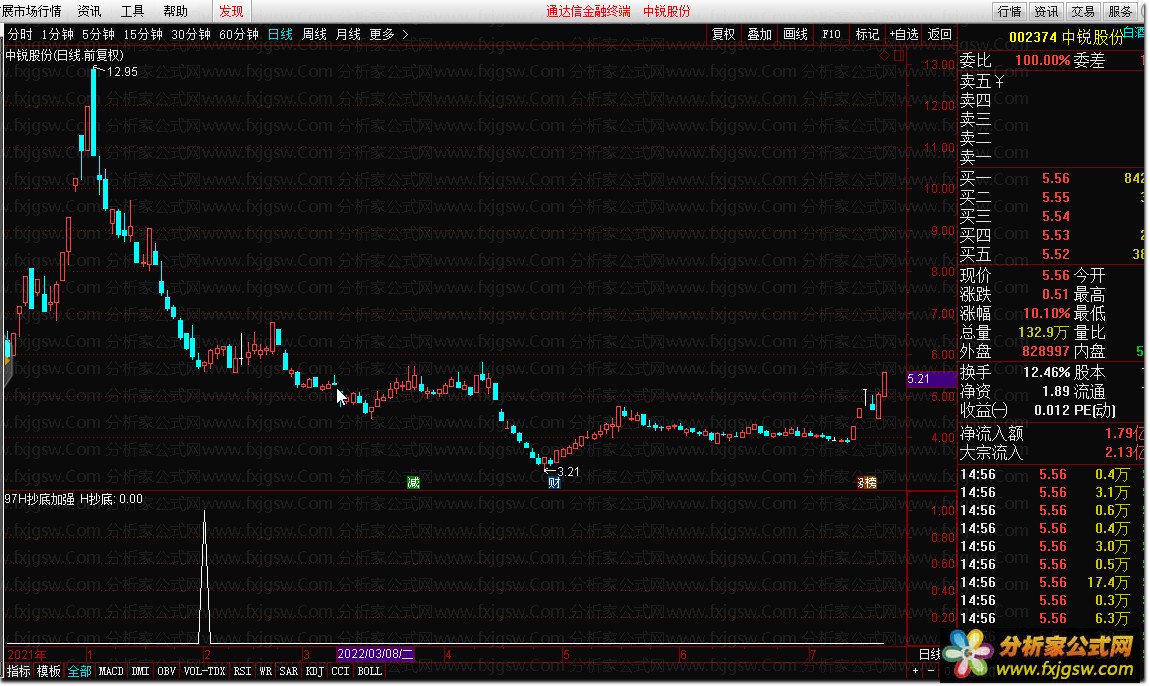Open the 发现 tab
The height and width of the screenshot is (686, 1150).
(x=231, y=11)
